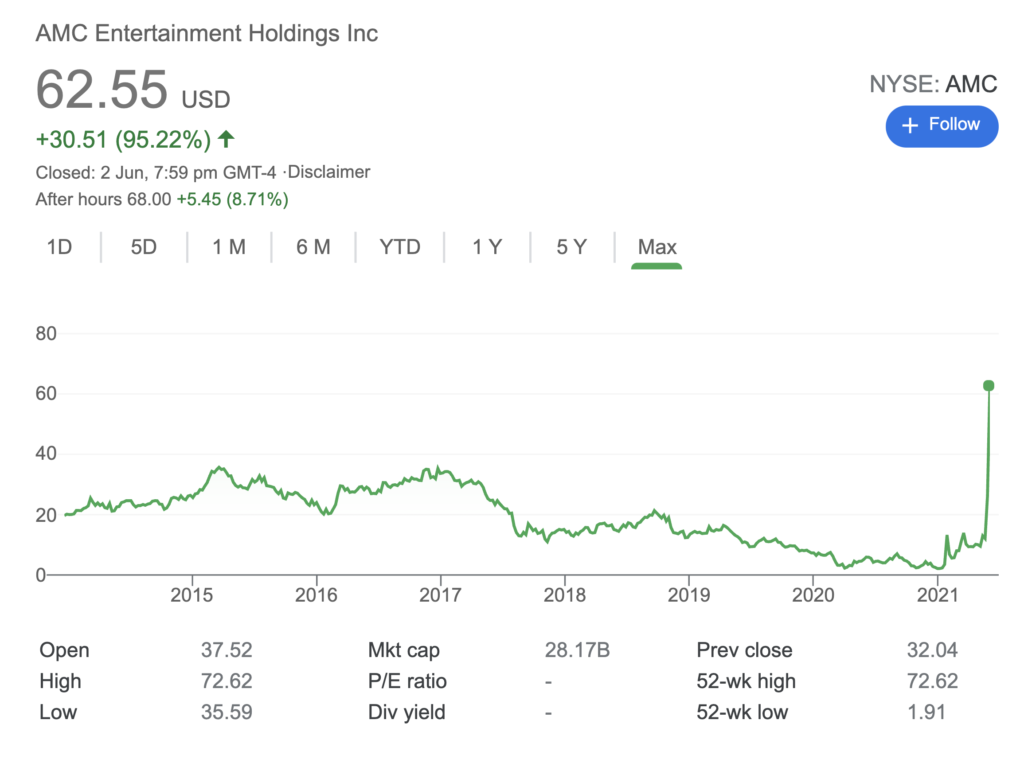Image resolution: width=1024 pixels, height=767 pixels.
Task: Click the P/E ratio label
Action: tap(408, 681)
